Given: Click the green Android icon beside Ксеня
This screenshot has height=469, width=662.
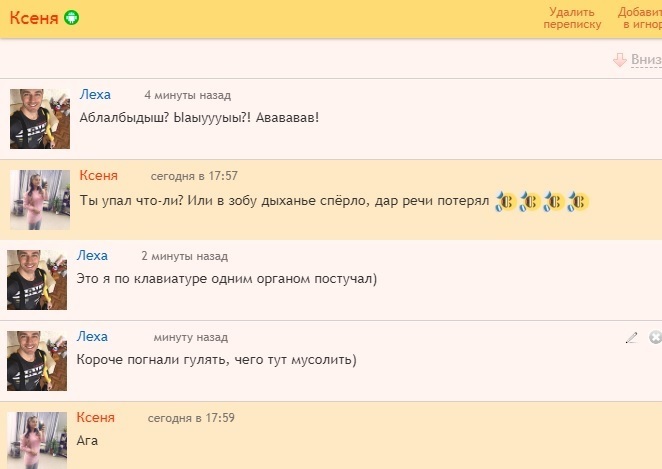Looking at the screenshot, I should point(71,18).
